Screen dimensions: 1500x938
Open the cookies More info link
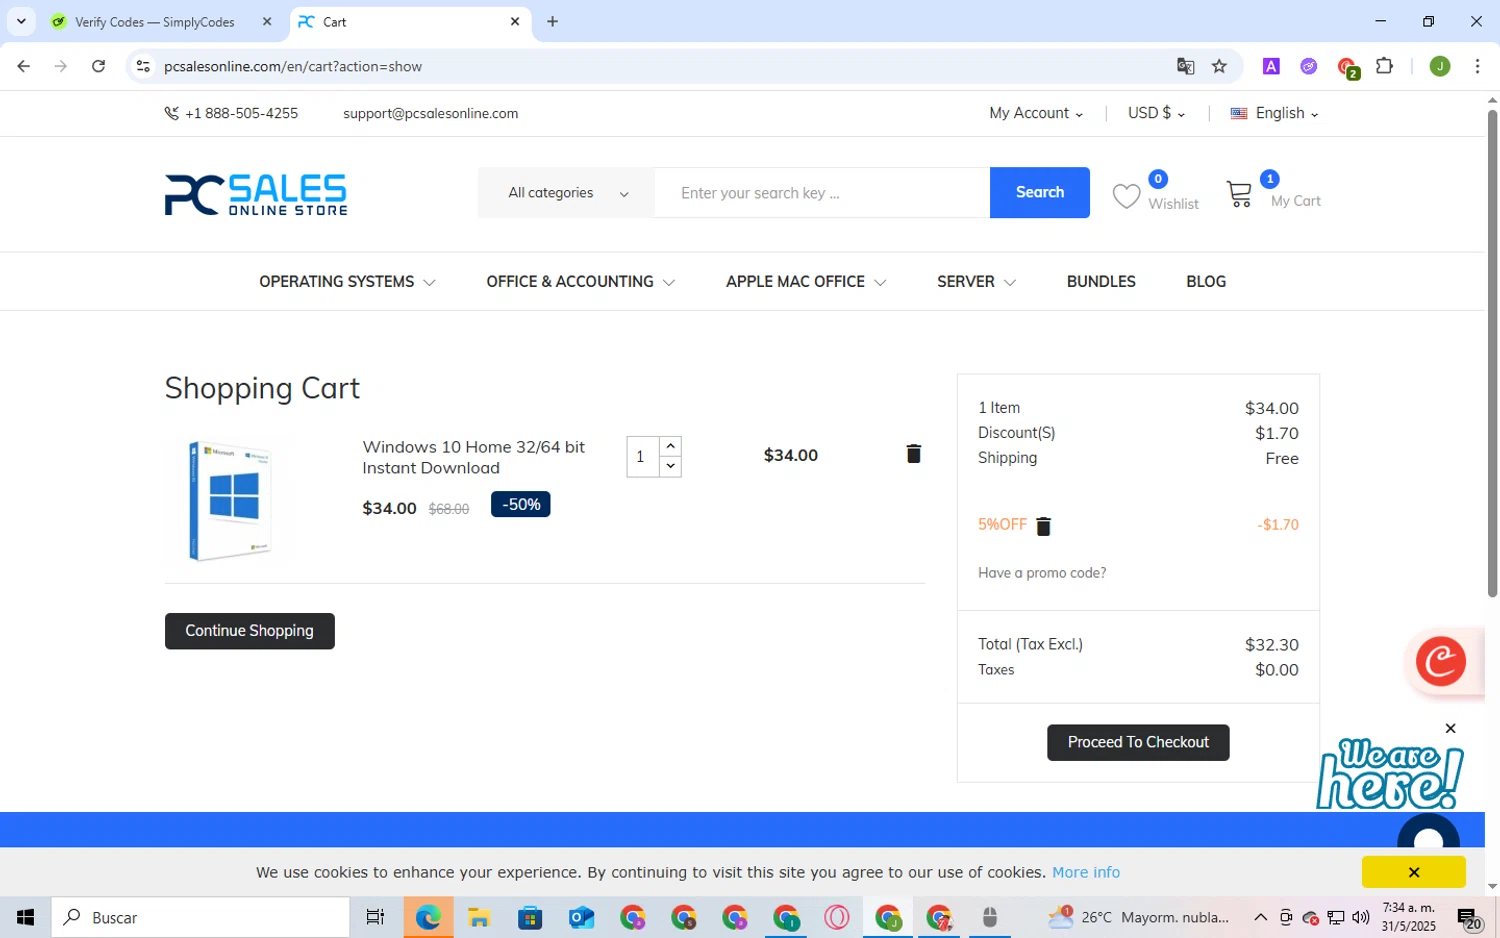(1086, 872)
